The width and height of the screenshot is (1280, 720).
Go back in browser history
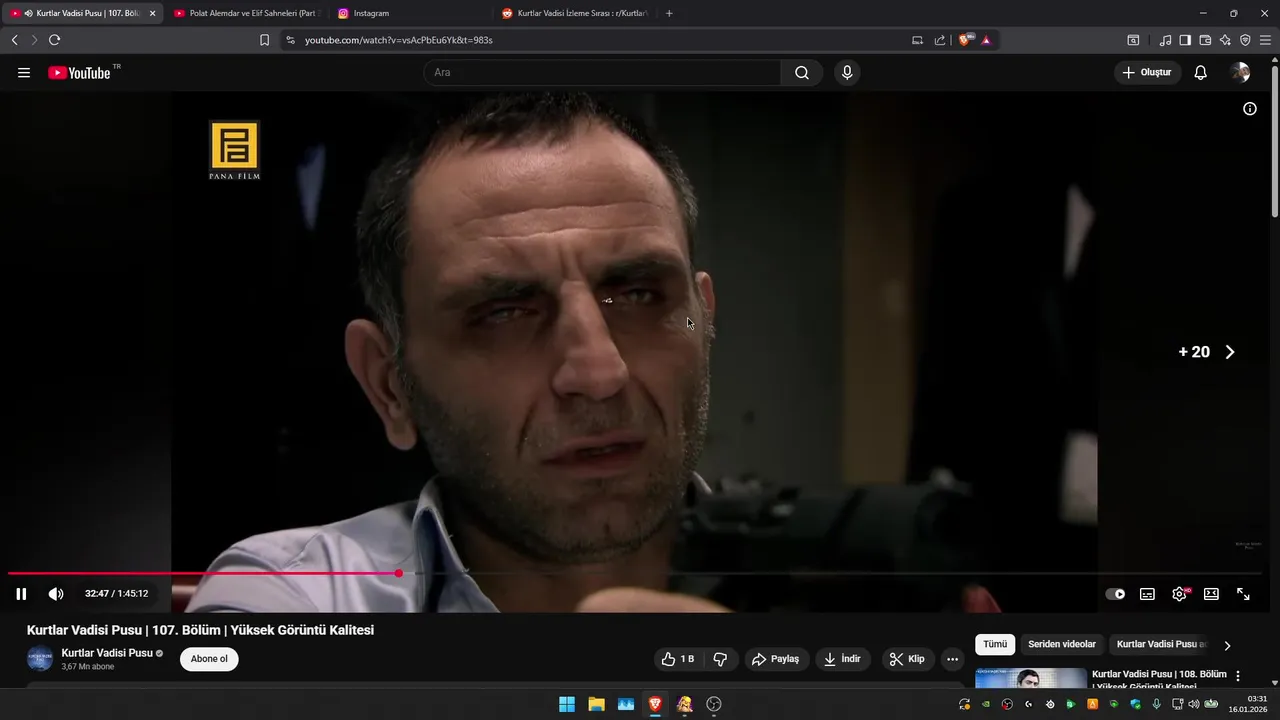14,40
